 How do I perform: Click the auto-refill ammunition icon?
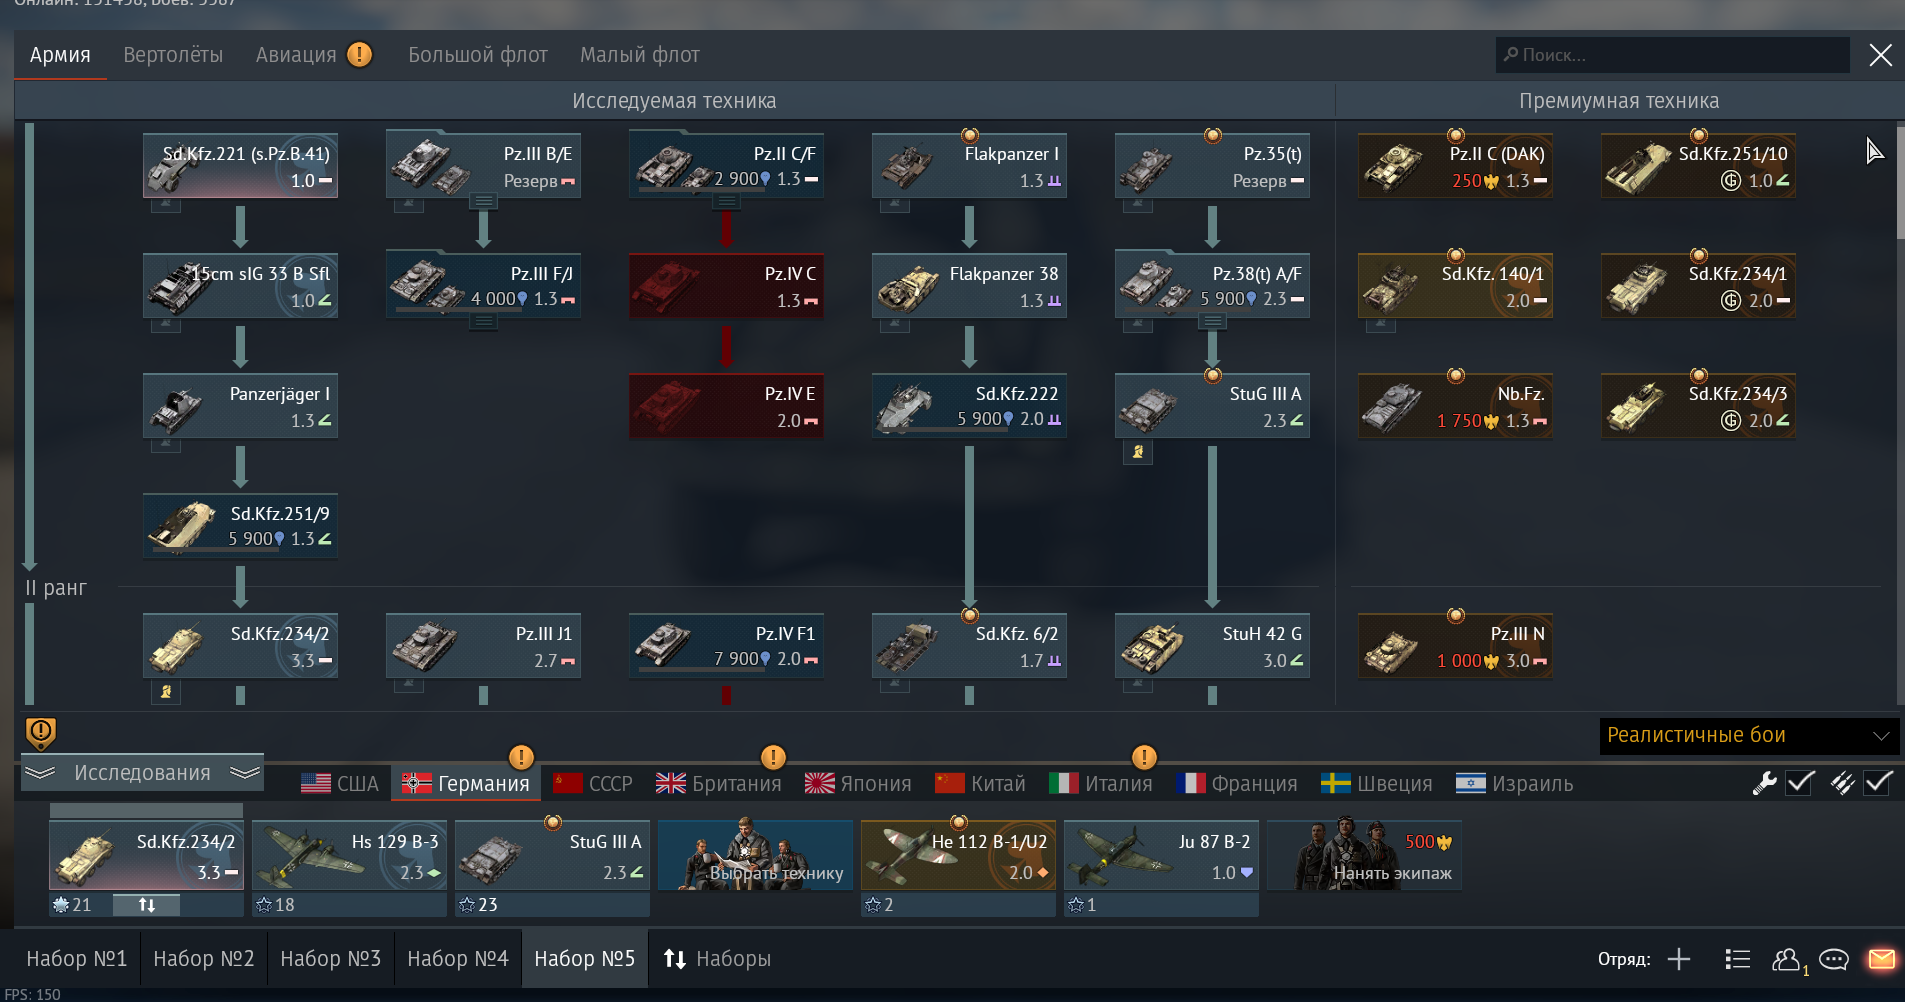point(1842,783)
